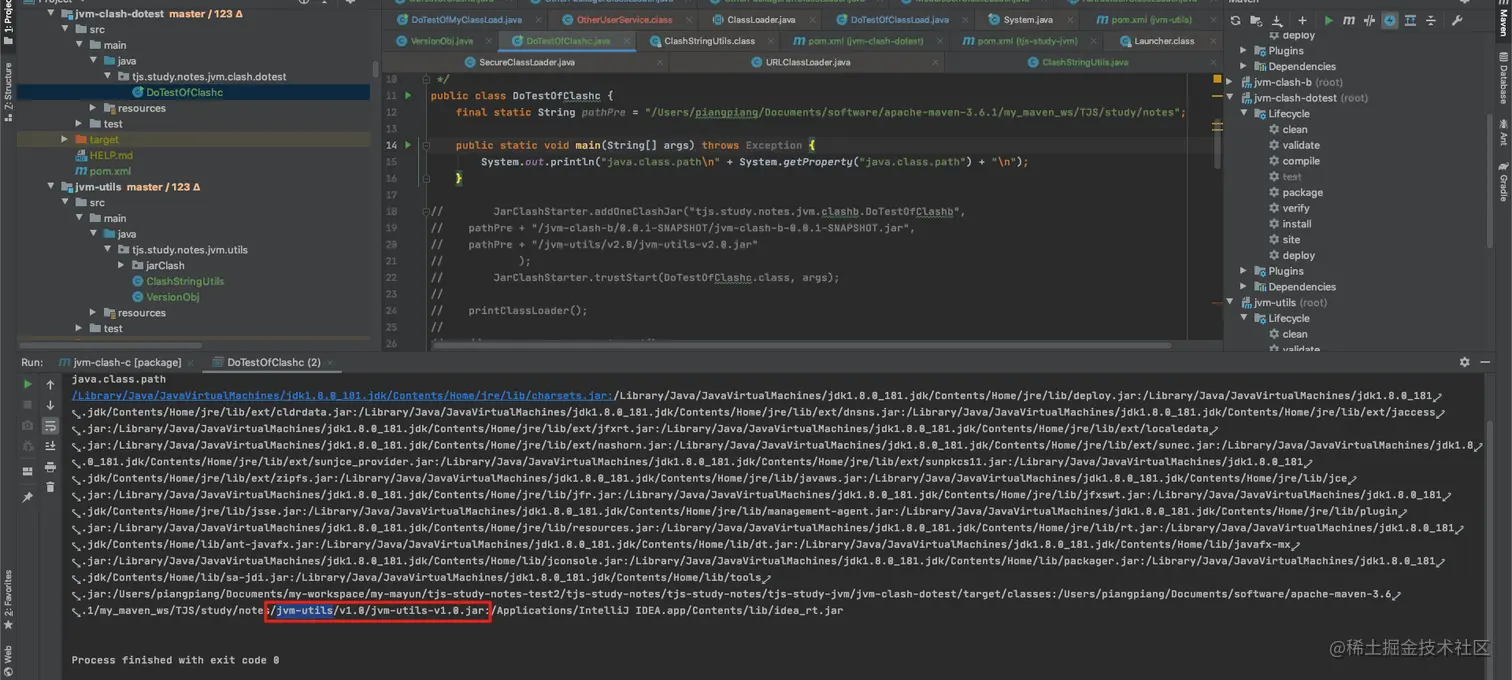Run Maven 'verify' goal under jvm-clash-dotest
Viewport: 1512px width, 680px height.
tap(1296, 208)
